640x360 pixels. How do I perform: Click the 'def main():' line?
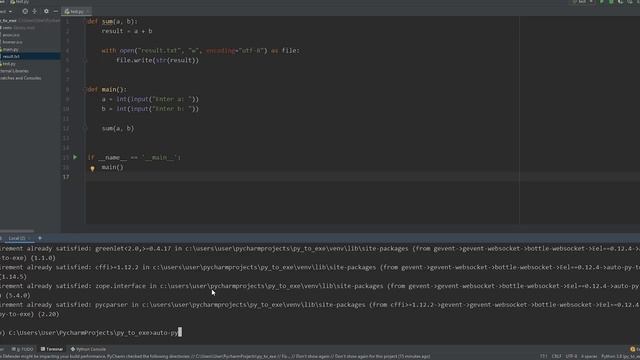point(107,89)
